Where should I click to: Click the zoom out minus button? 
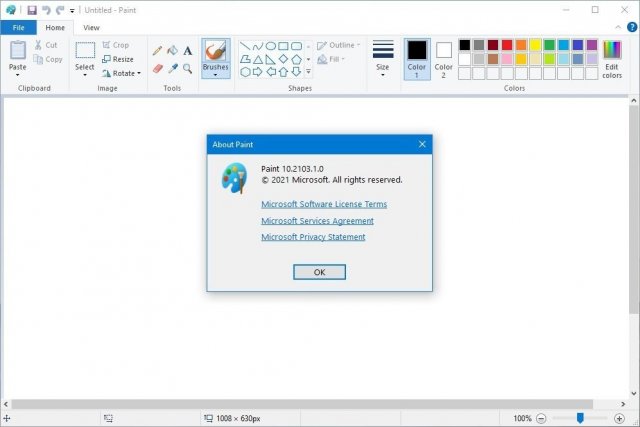click(x=541, y=418)
